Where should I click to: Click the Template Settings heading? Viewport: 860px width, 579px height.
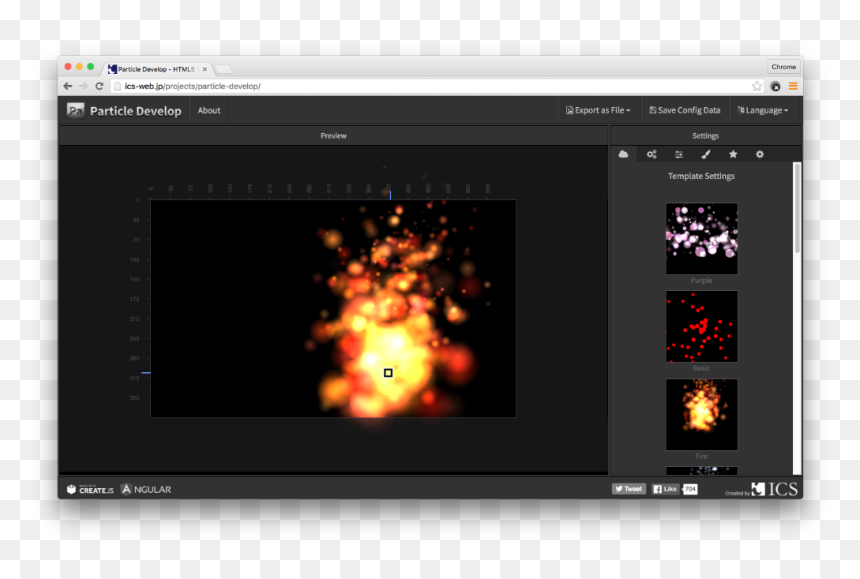pos(701,176)
